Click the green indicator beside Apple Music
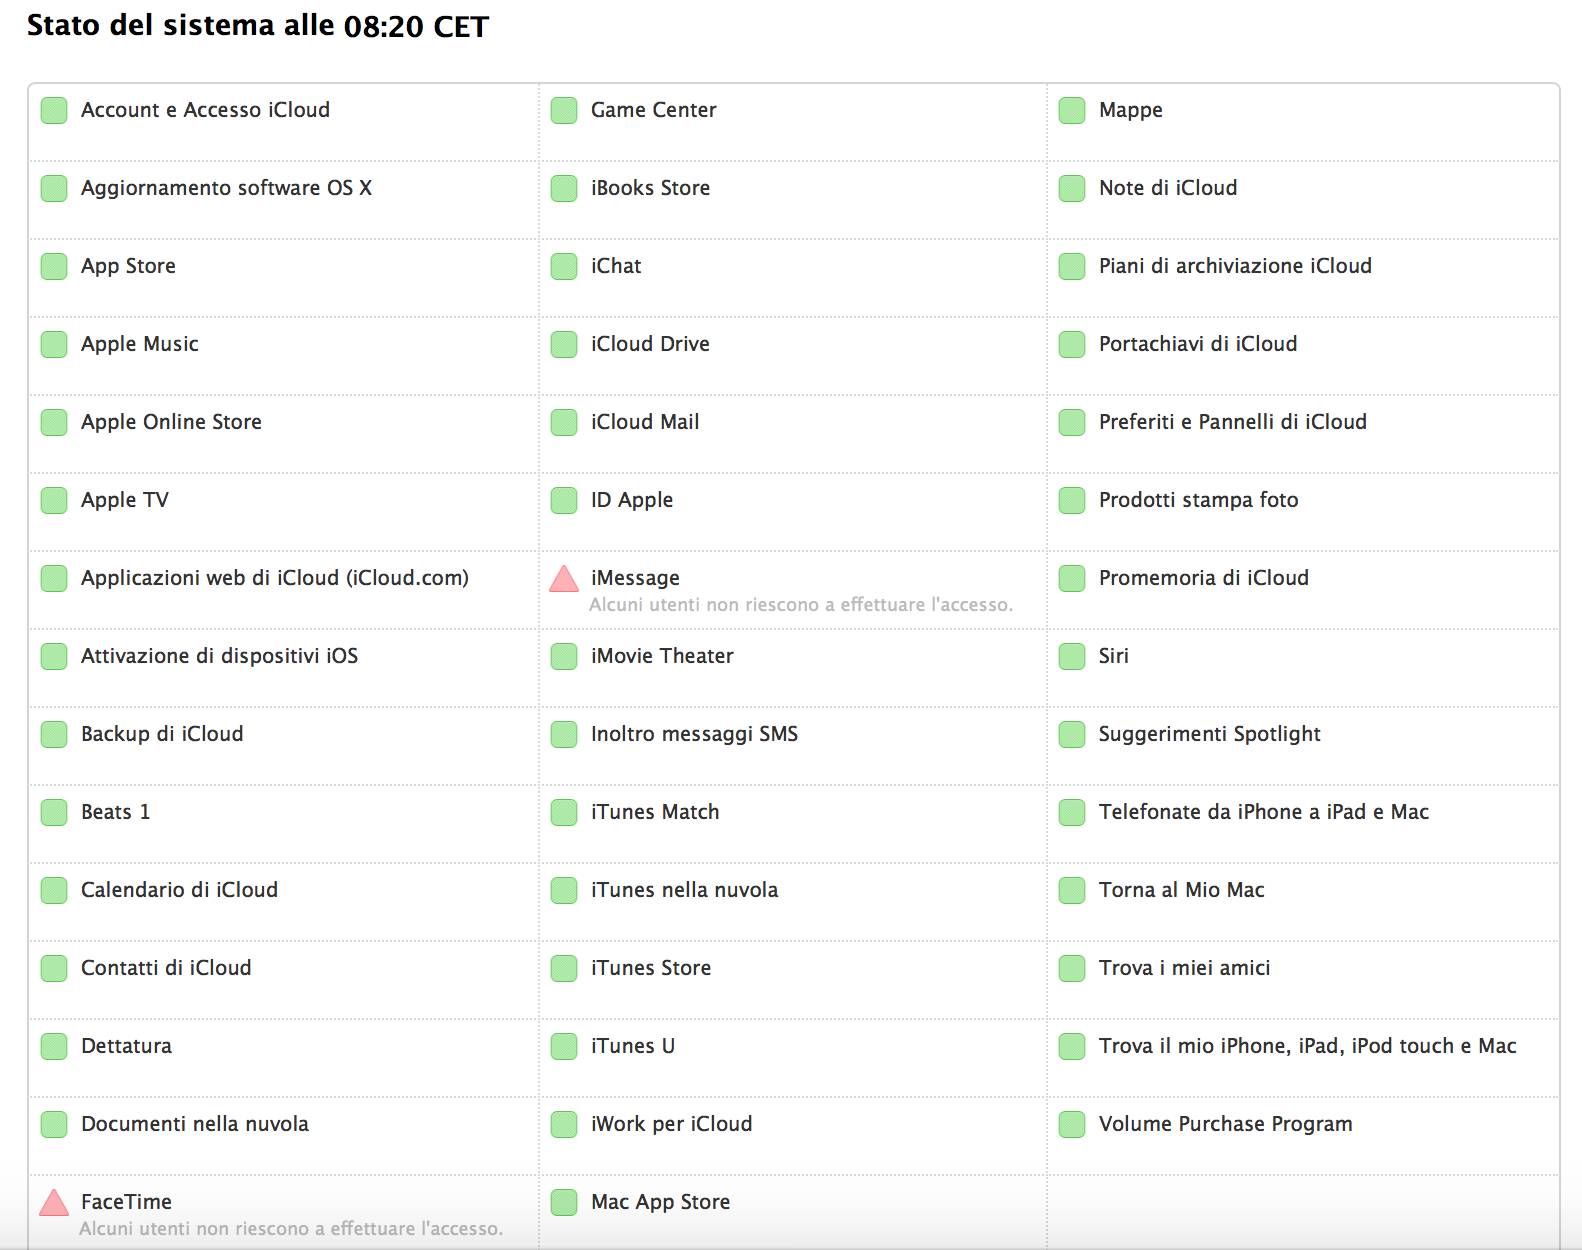This screenshot has width=1582, height=1250. [54, 344]
